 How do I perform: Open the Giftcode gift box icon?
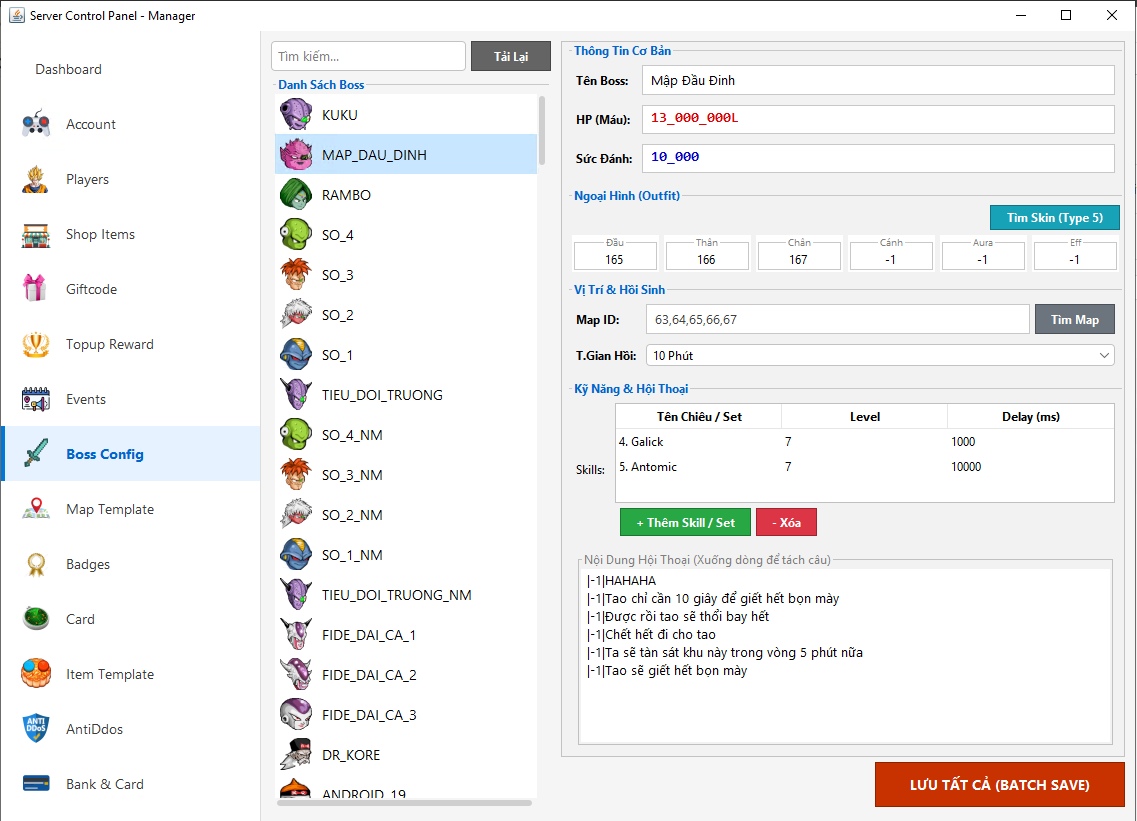click(36, 289)
